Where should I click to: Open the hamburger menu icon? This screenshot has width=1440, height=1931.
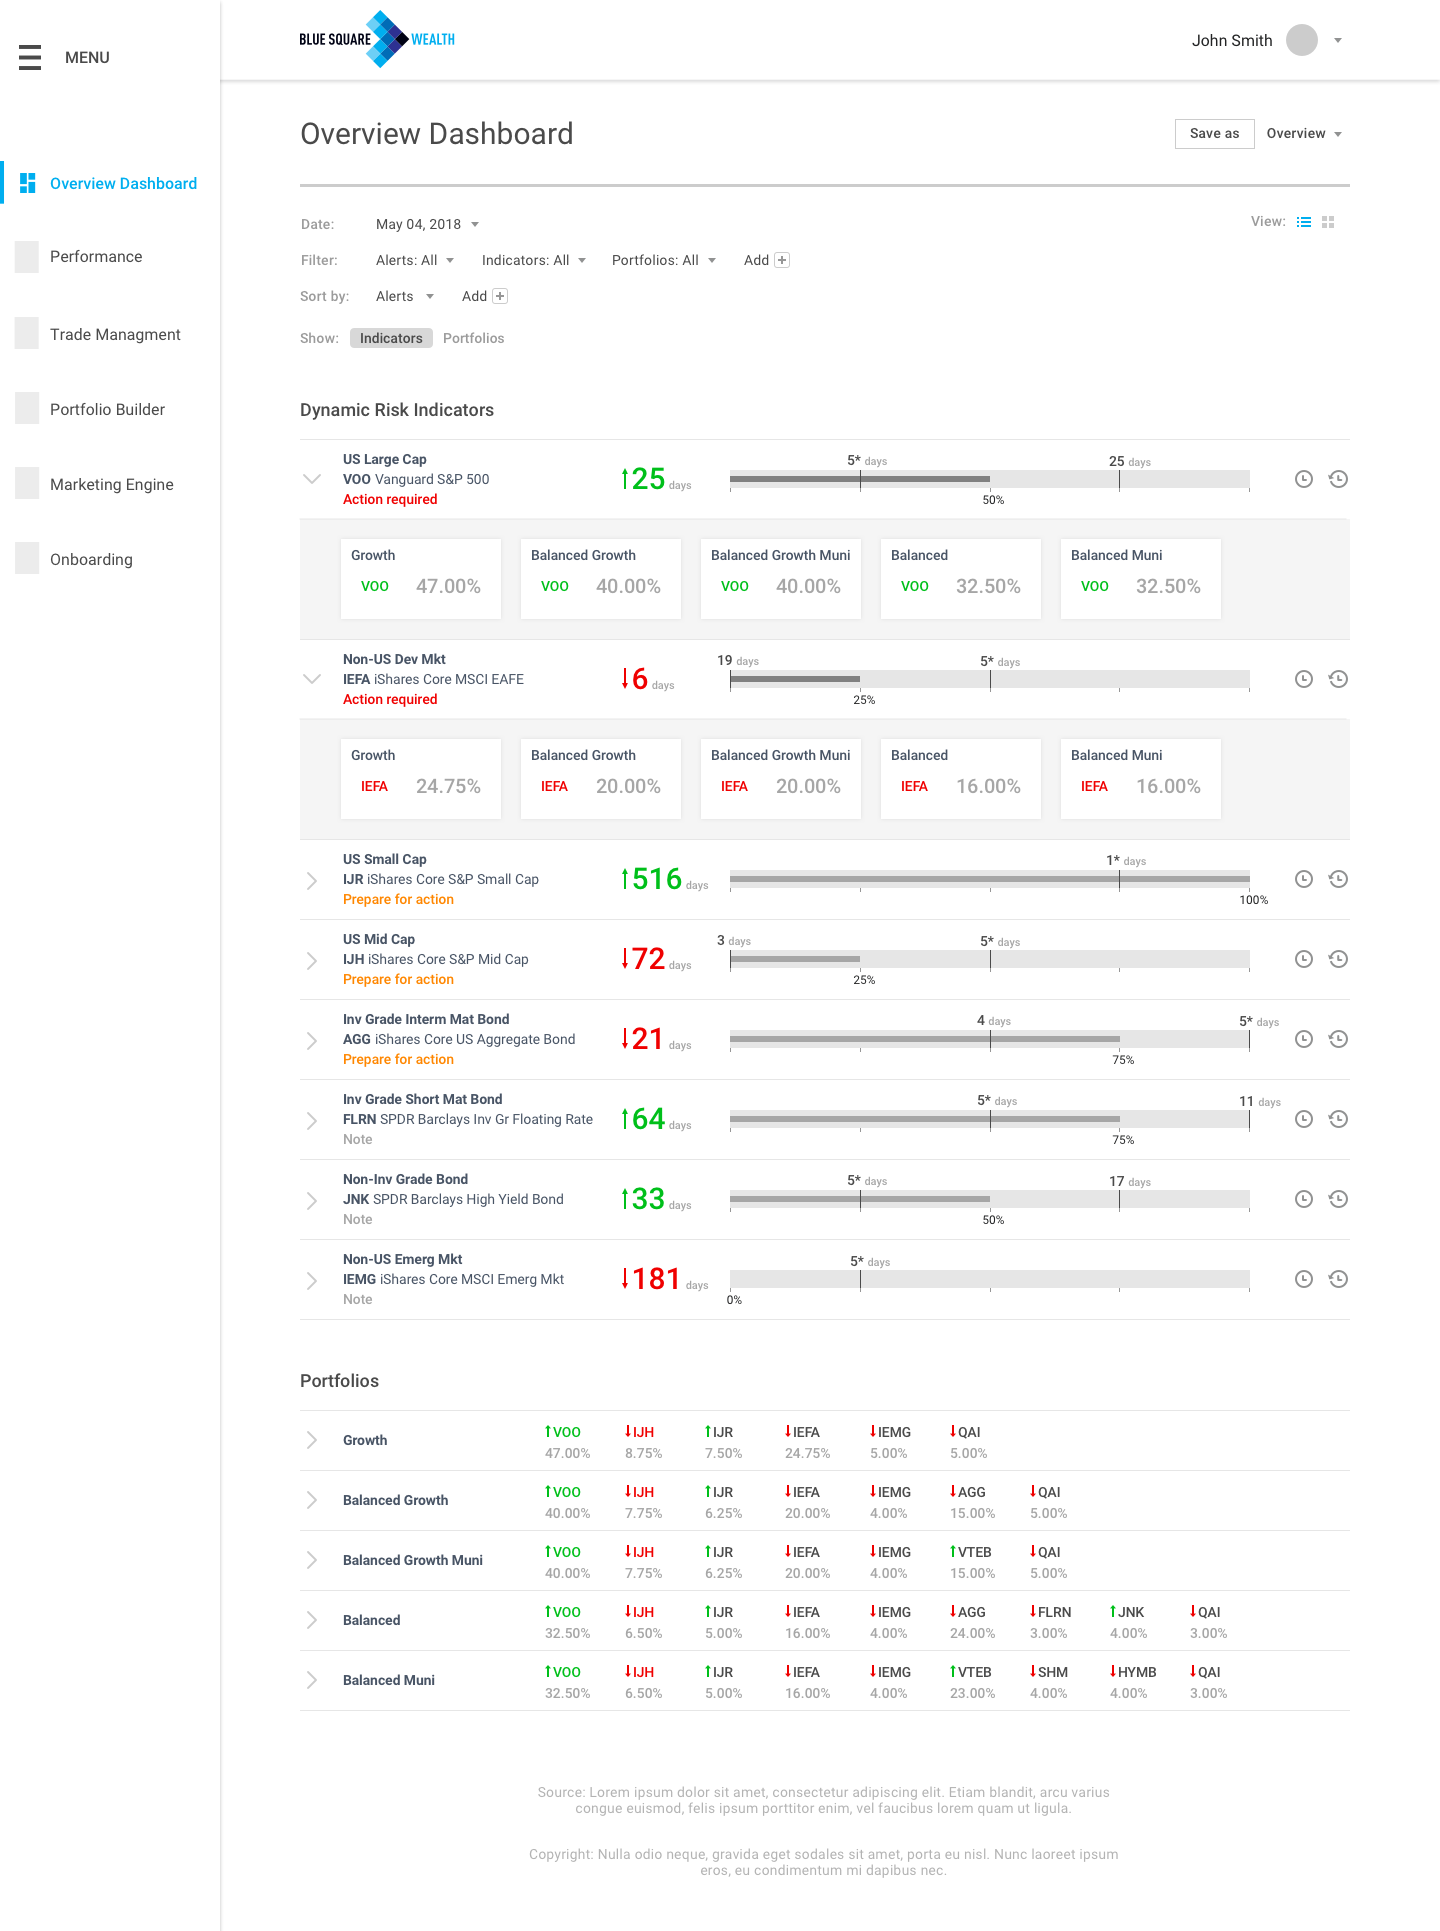click(30, 57)
